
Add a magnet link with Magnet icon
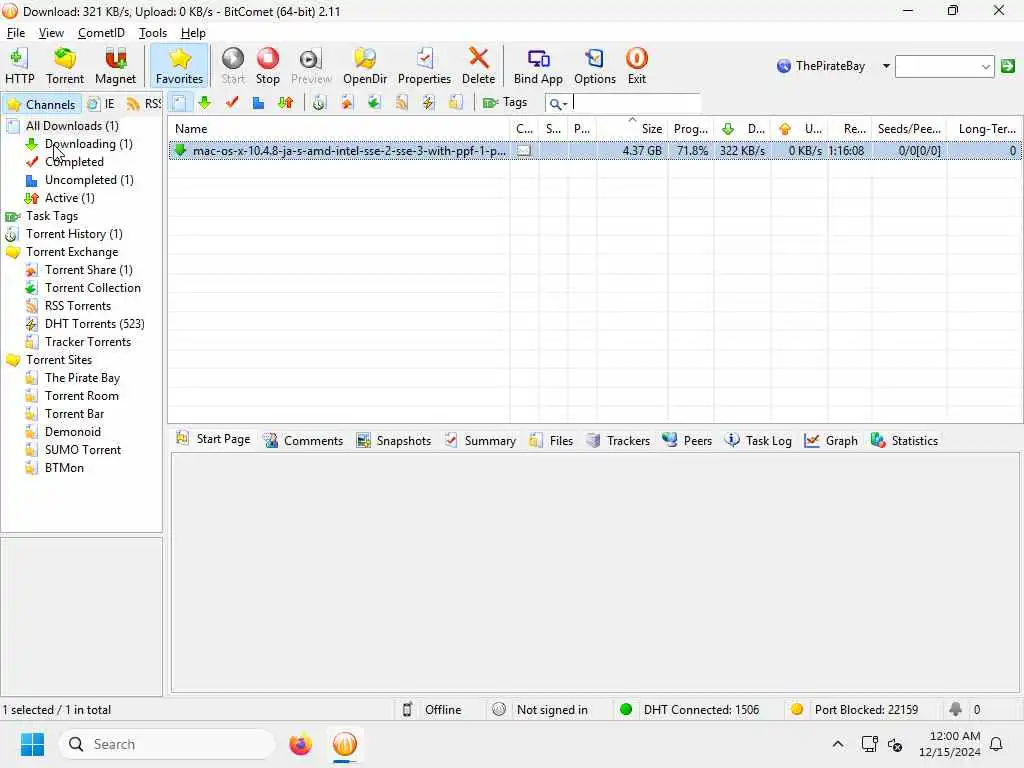point(115,66)
